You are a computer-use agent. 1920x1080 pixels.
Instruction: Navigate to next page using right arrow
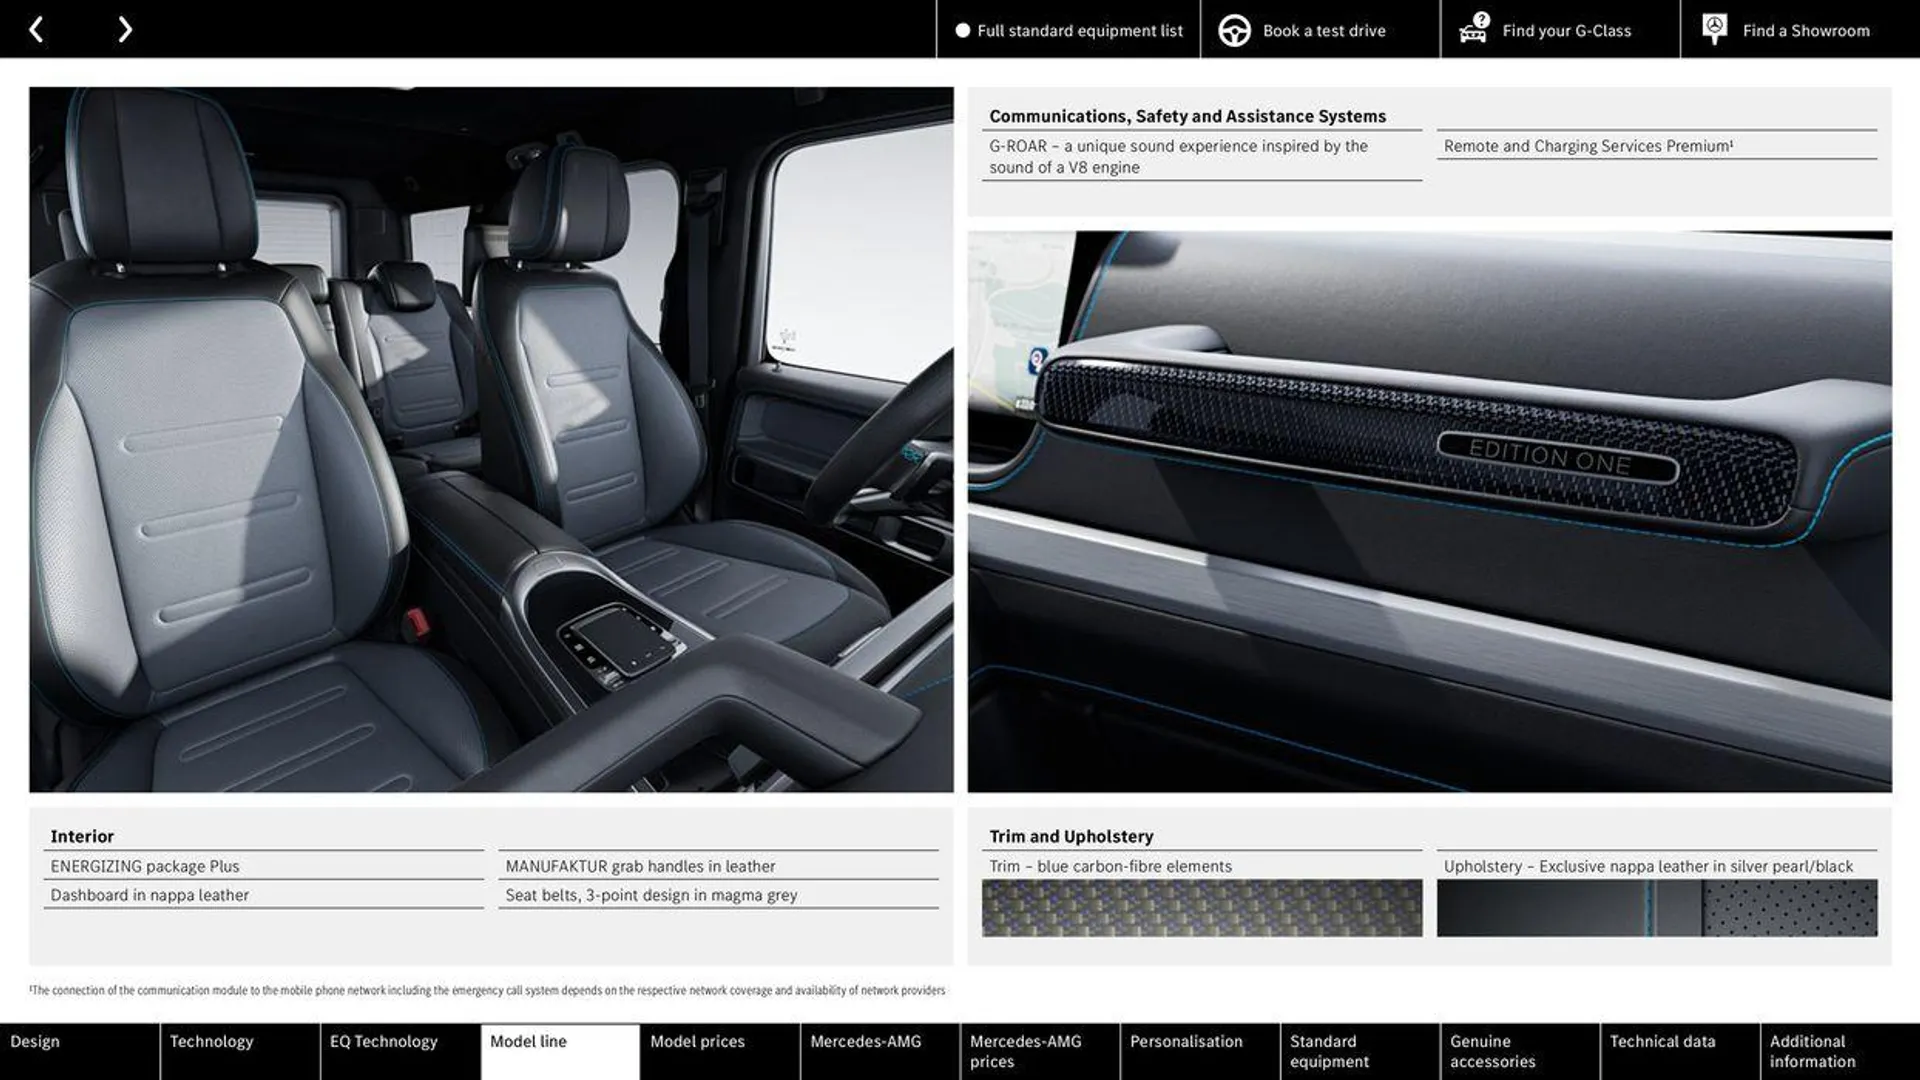tap(123, 28)
